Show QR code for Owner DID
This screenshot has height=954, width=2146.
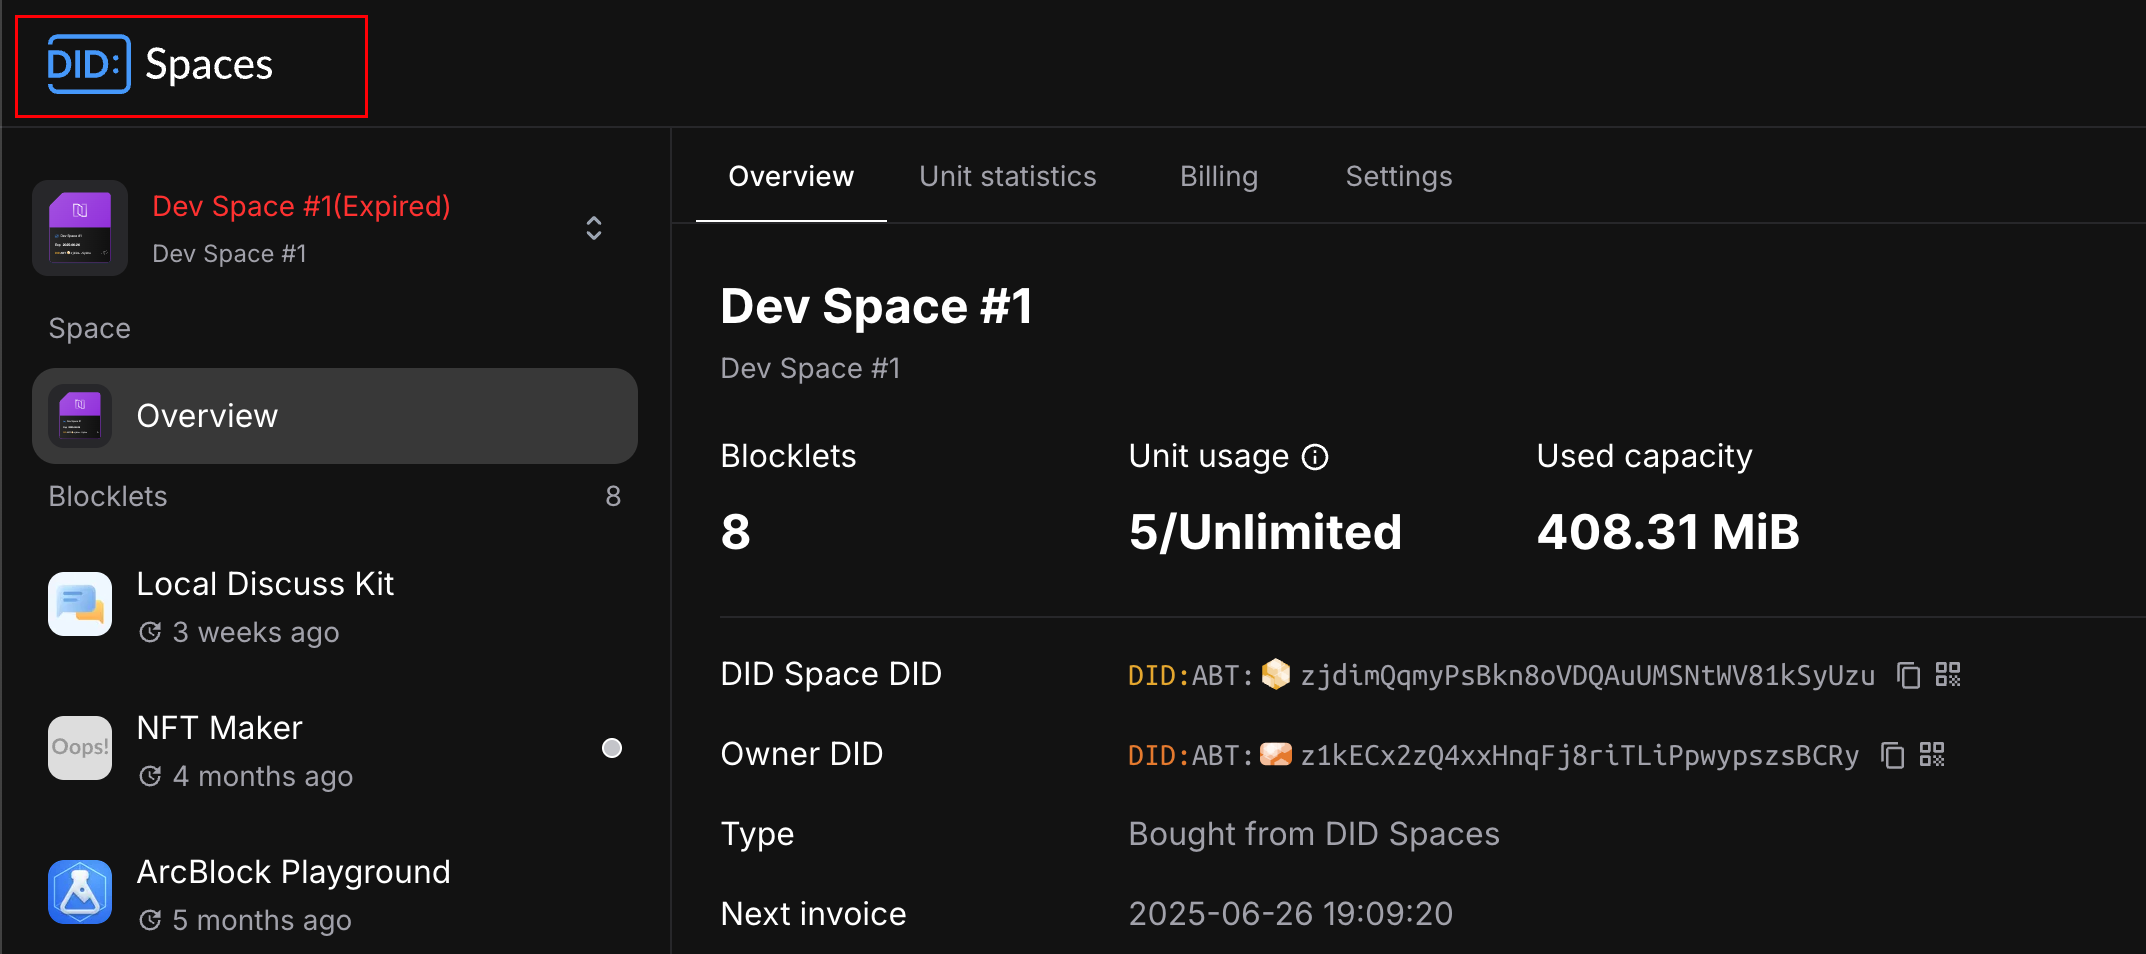pyautogui.click(x=1932, y=755)
